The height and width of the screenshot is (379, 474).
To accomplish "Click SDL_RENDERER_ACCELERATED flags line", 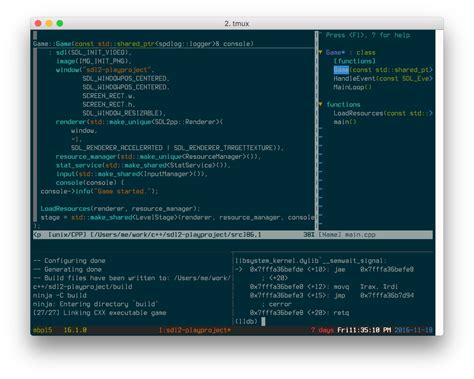I will (177, 148).
